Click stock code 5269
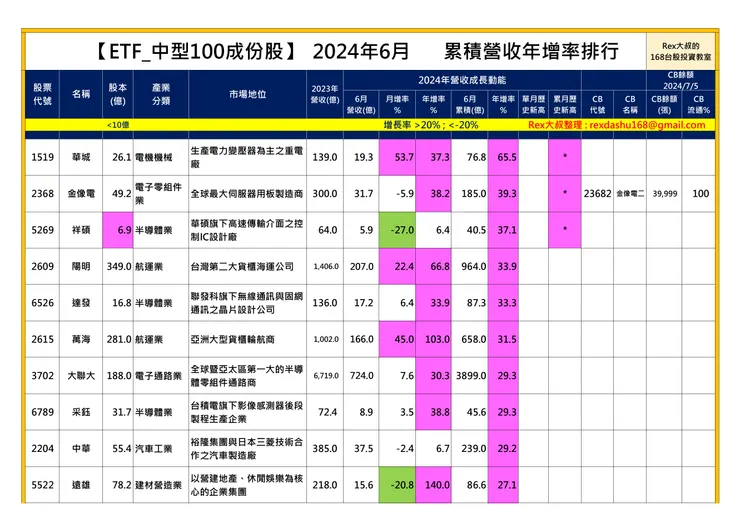The height and width of the screenshot is (523, 740). [42, 230]
